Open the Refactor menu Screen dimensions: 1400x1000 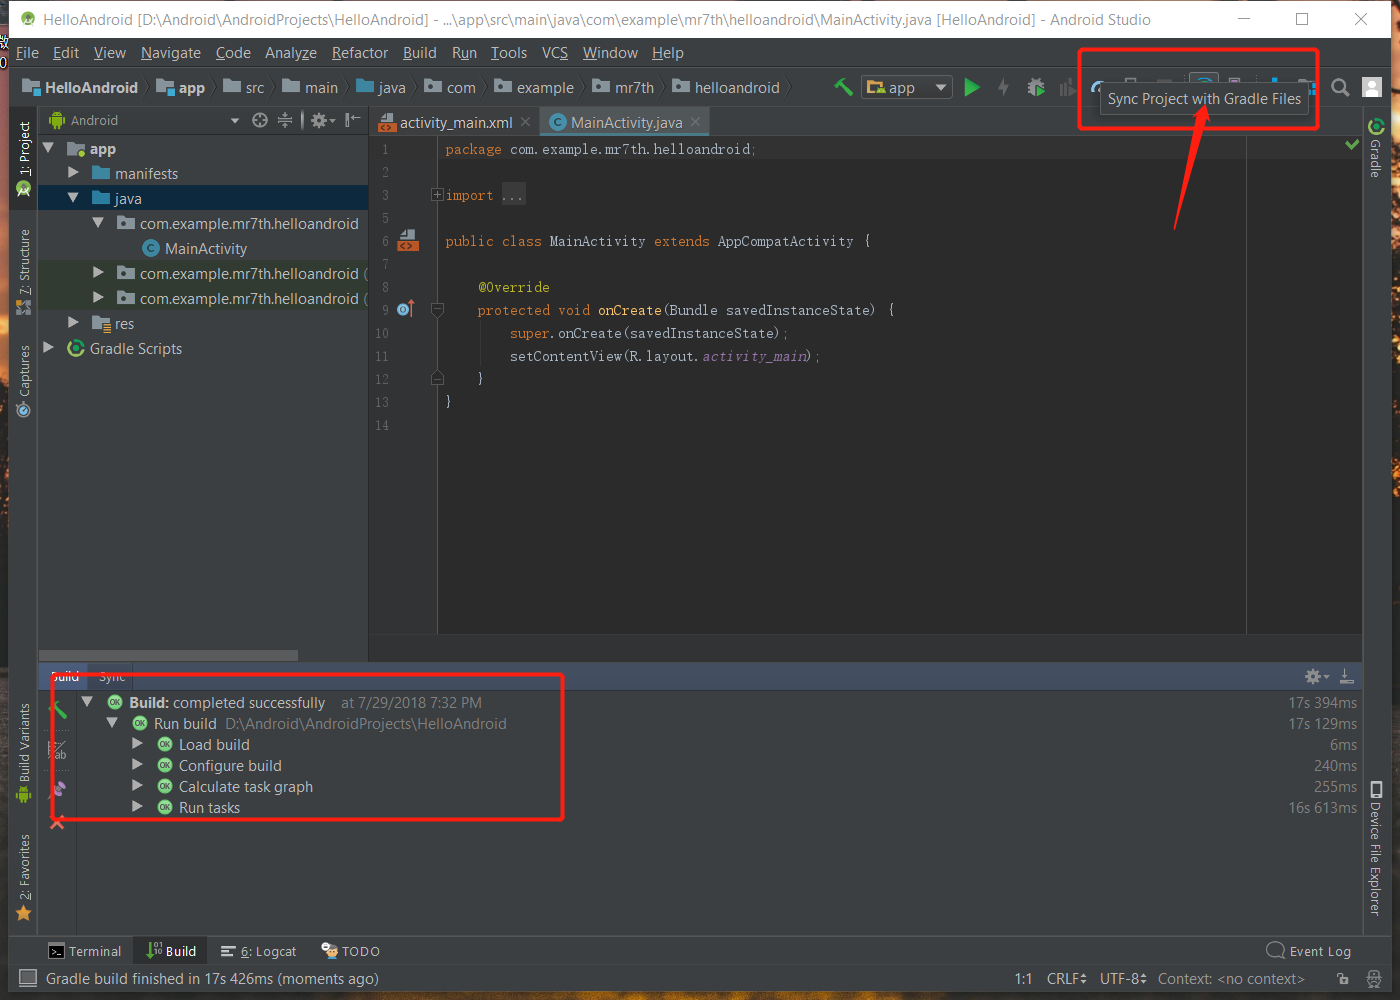click(x=359, y=53)
